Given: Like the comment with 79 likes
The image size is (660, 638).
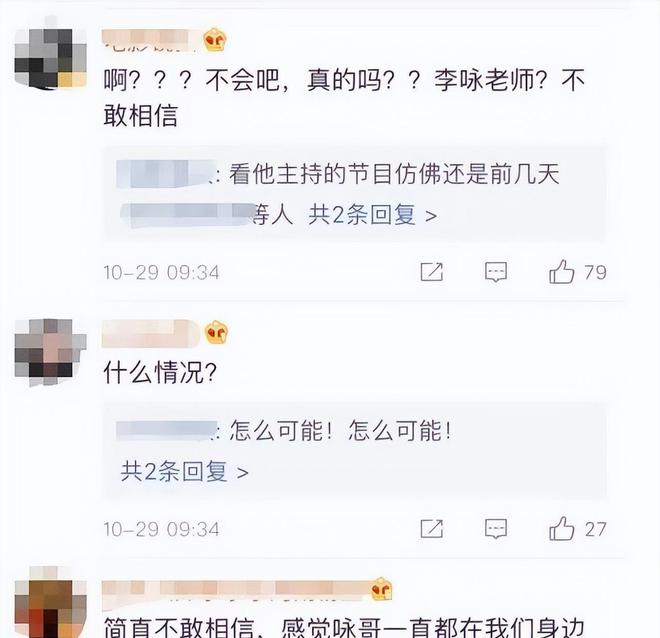Looking at the screenshot, I should [x=562, y=271].
